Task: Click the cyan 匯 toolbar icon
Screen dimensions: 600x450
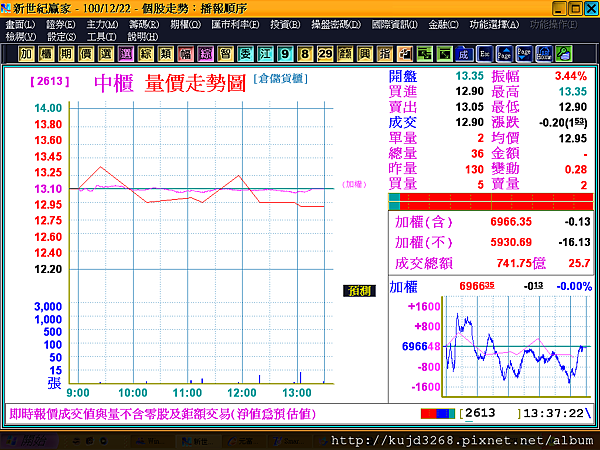Action: [x=265, y=54]
